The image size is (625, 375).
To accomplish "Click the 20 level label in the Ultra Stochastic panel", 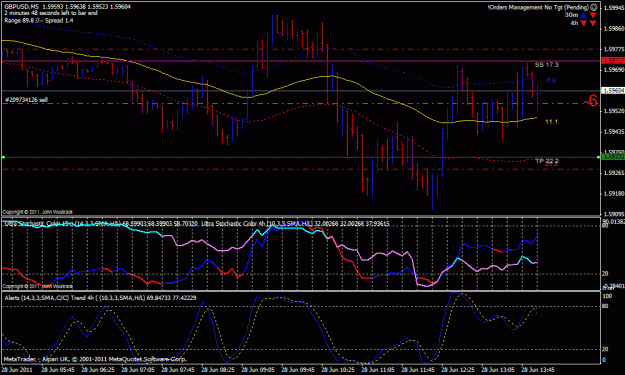I will tap(605, 274).
